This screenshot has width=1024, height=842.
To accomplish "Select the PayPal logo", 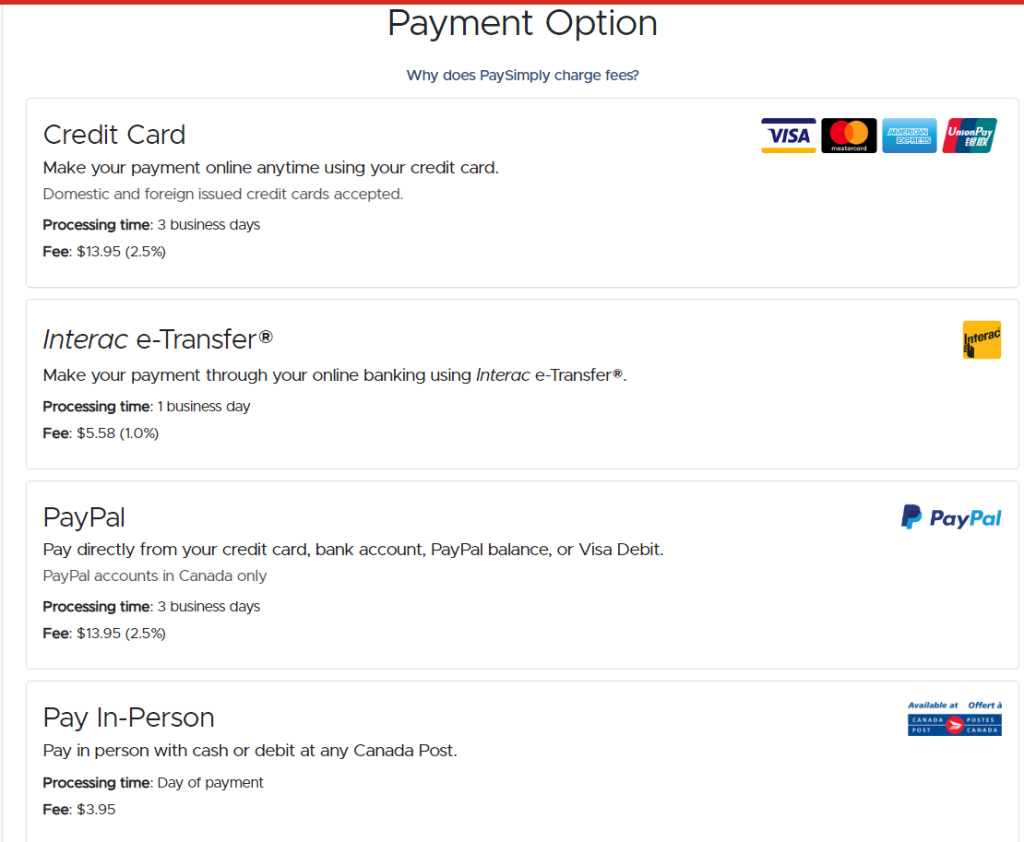I will click(x=950, y=517).
